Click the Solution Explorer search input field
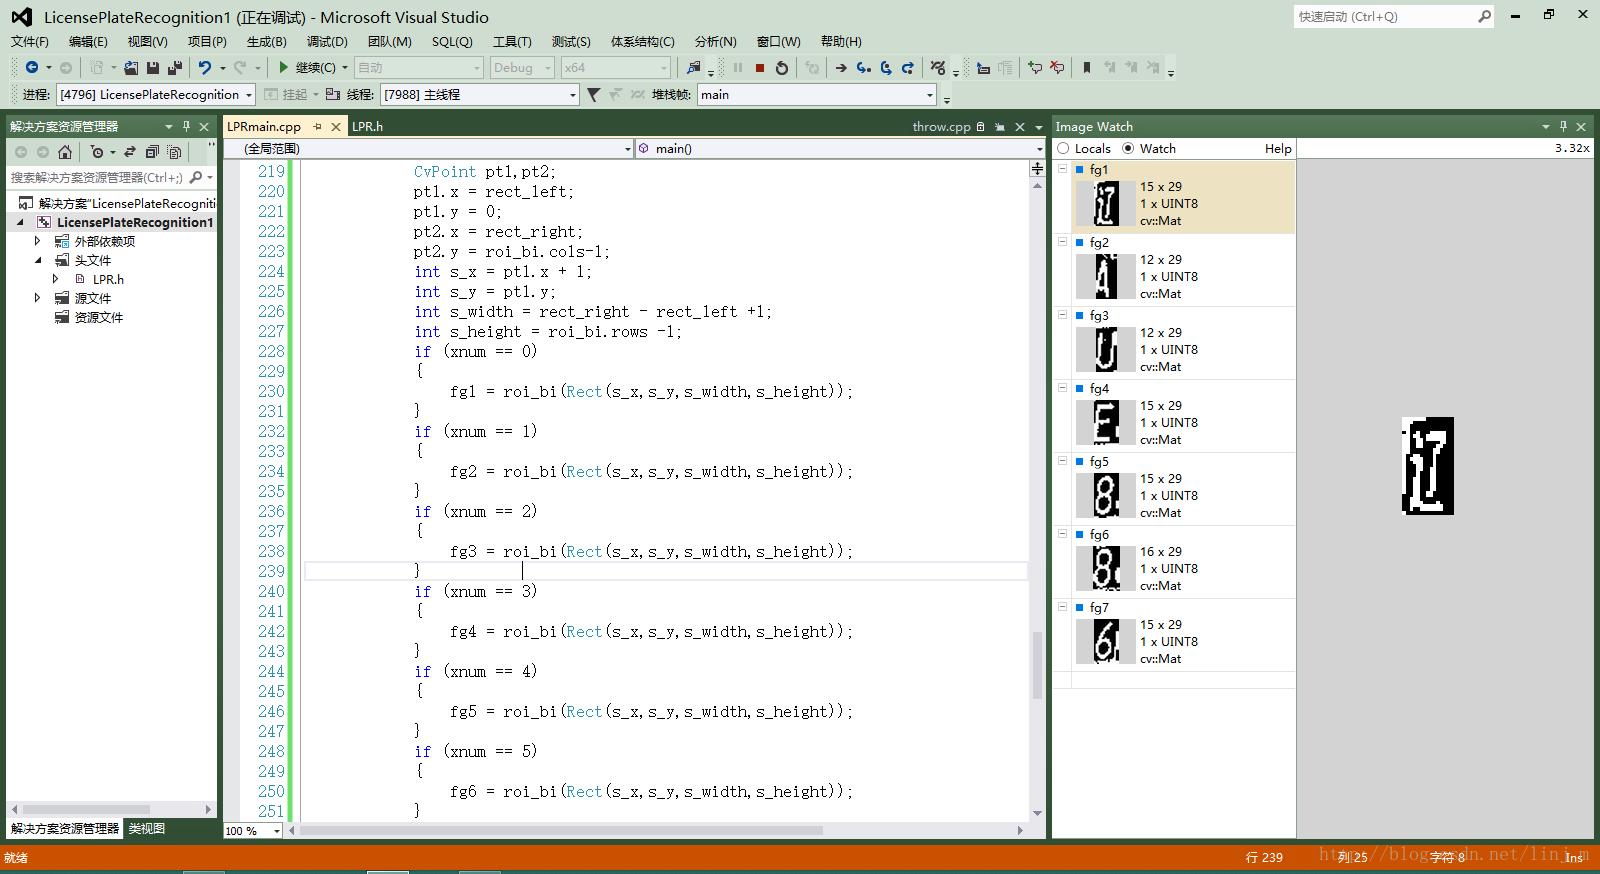The height and width of the screenshot is (874, 1600). (x=97, y=177)
